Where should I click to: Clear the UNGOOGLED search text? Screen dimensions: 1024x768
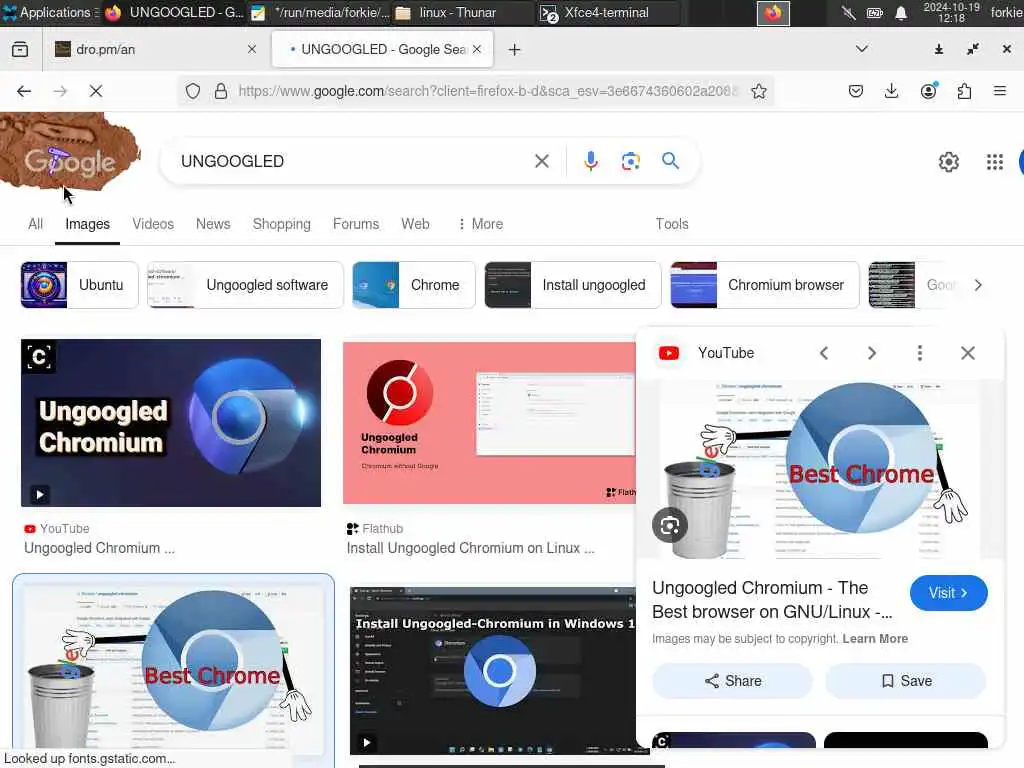(542, 161)
